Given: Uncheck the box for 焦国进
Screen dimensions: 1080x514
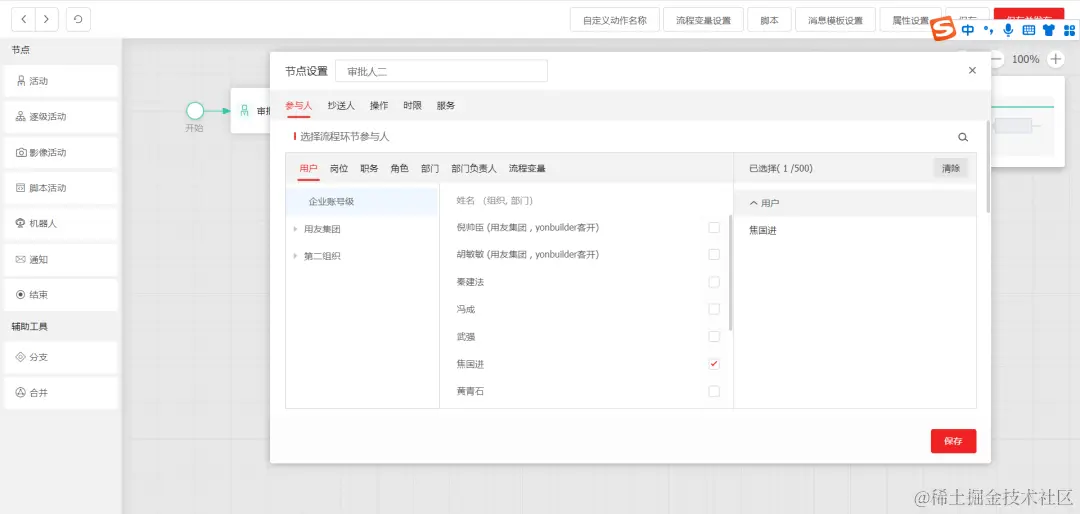Looking at the screenshot, I should pos(714,364).
